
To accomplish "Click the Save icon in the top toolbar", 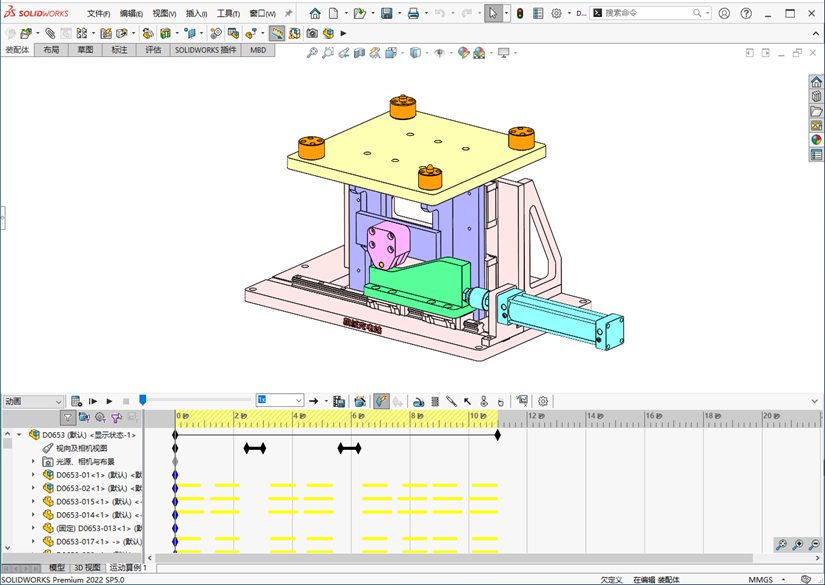I will (386, 14).
